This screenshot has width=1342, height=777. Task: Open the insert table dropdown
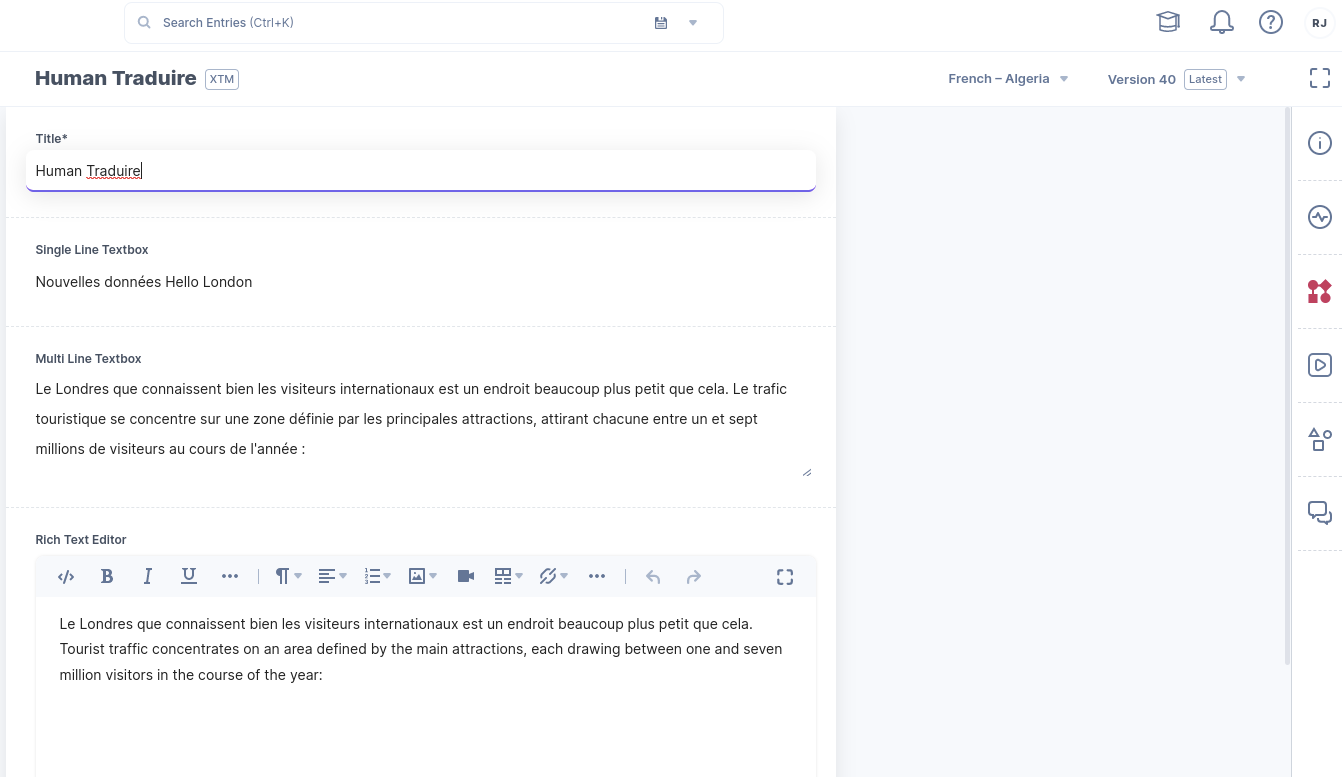508,576
